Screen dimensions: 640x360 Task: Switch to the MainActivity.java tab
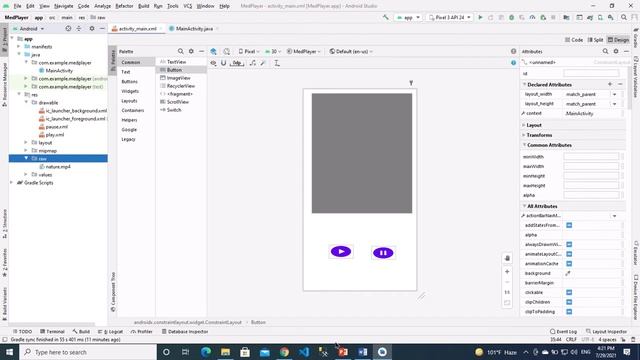(x=194, y=29)
